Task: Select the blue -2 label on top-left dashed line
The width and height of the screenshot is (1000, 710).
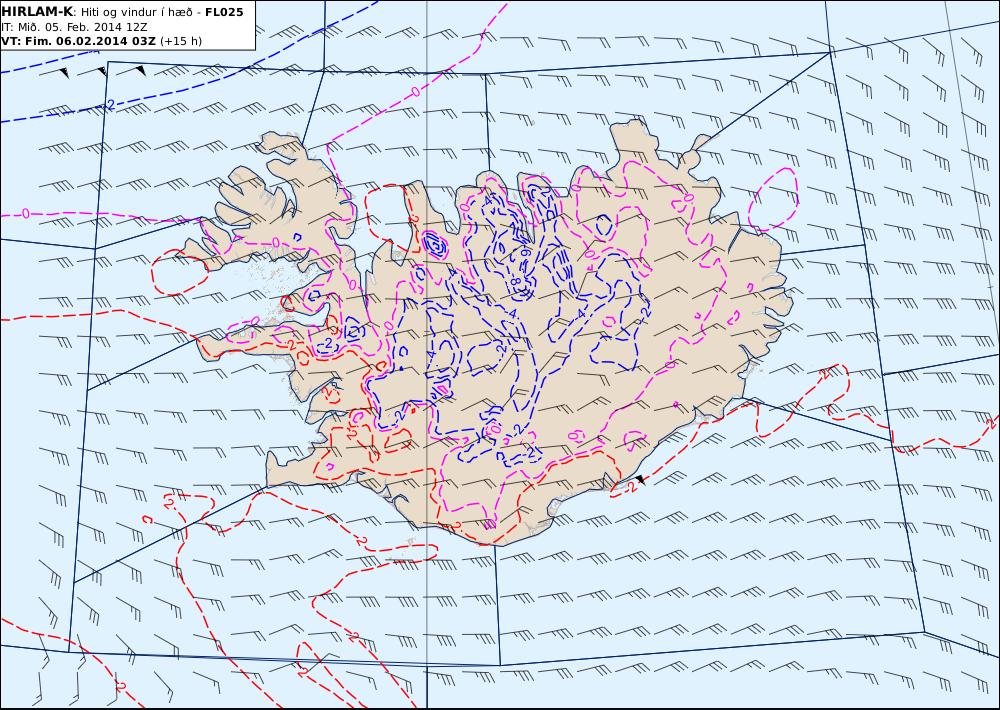Action: click(109, 105)
